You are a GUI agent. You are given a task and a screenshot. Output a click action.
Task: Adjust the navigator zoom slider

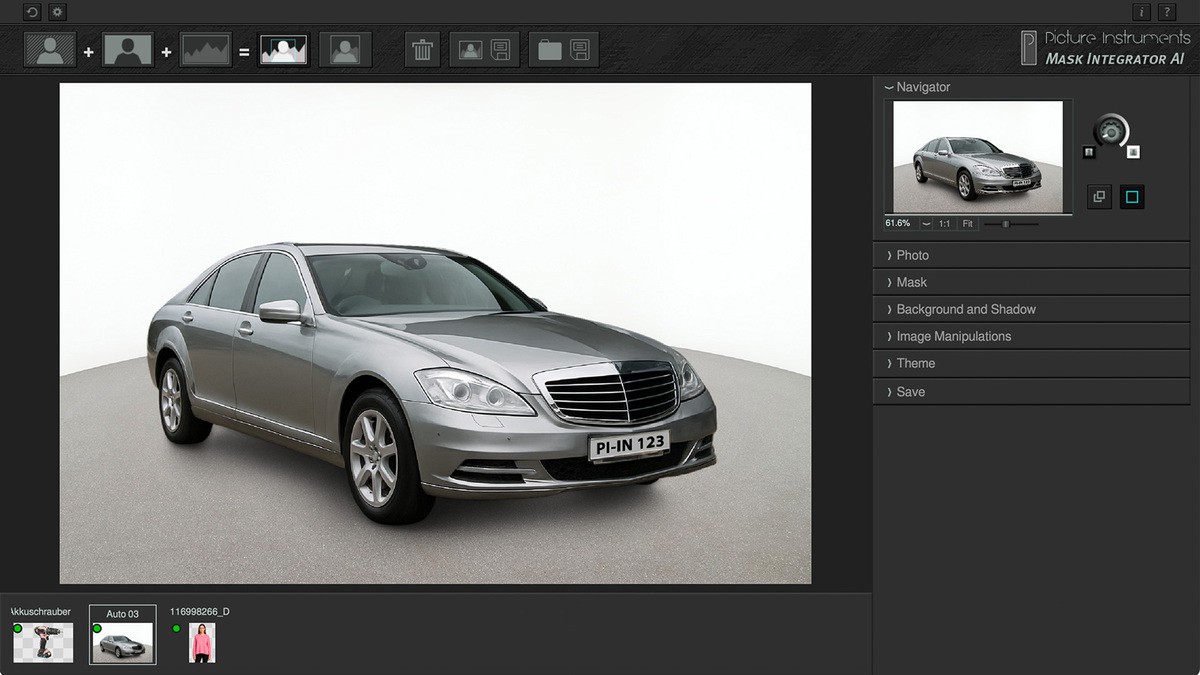click(x=1011, y=224)
